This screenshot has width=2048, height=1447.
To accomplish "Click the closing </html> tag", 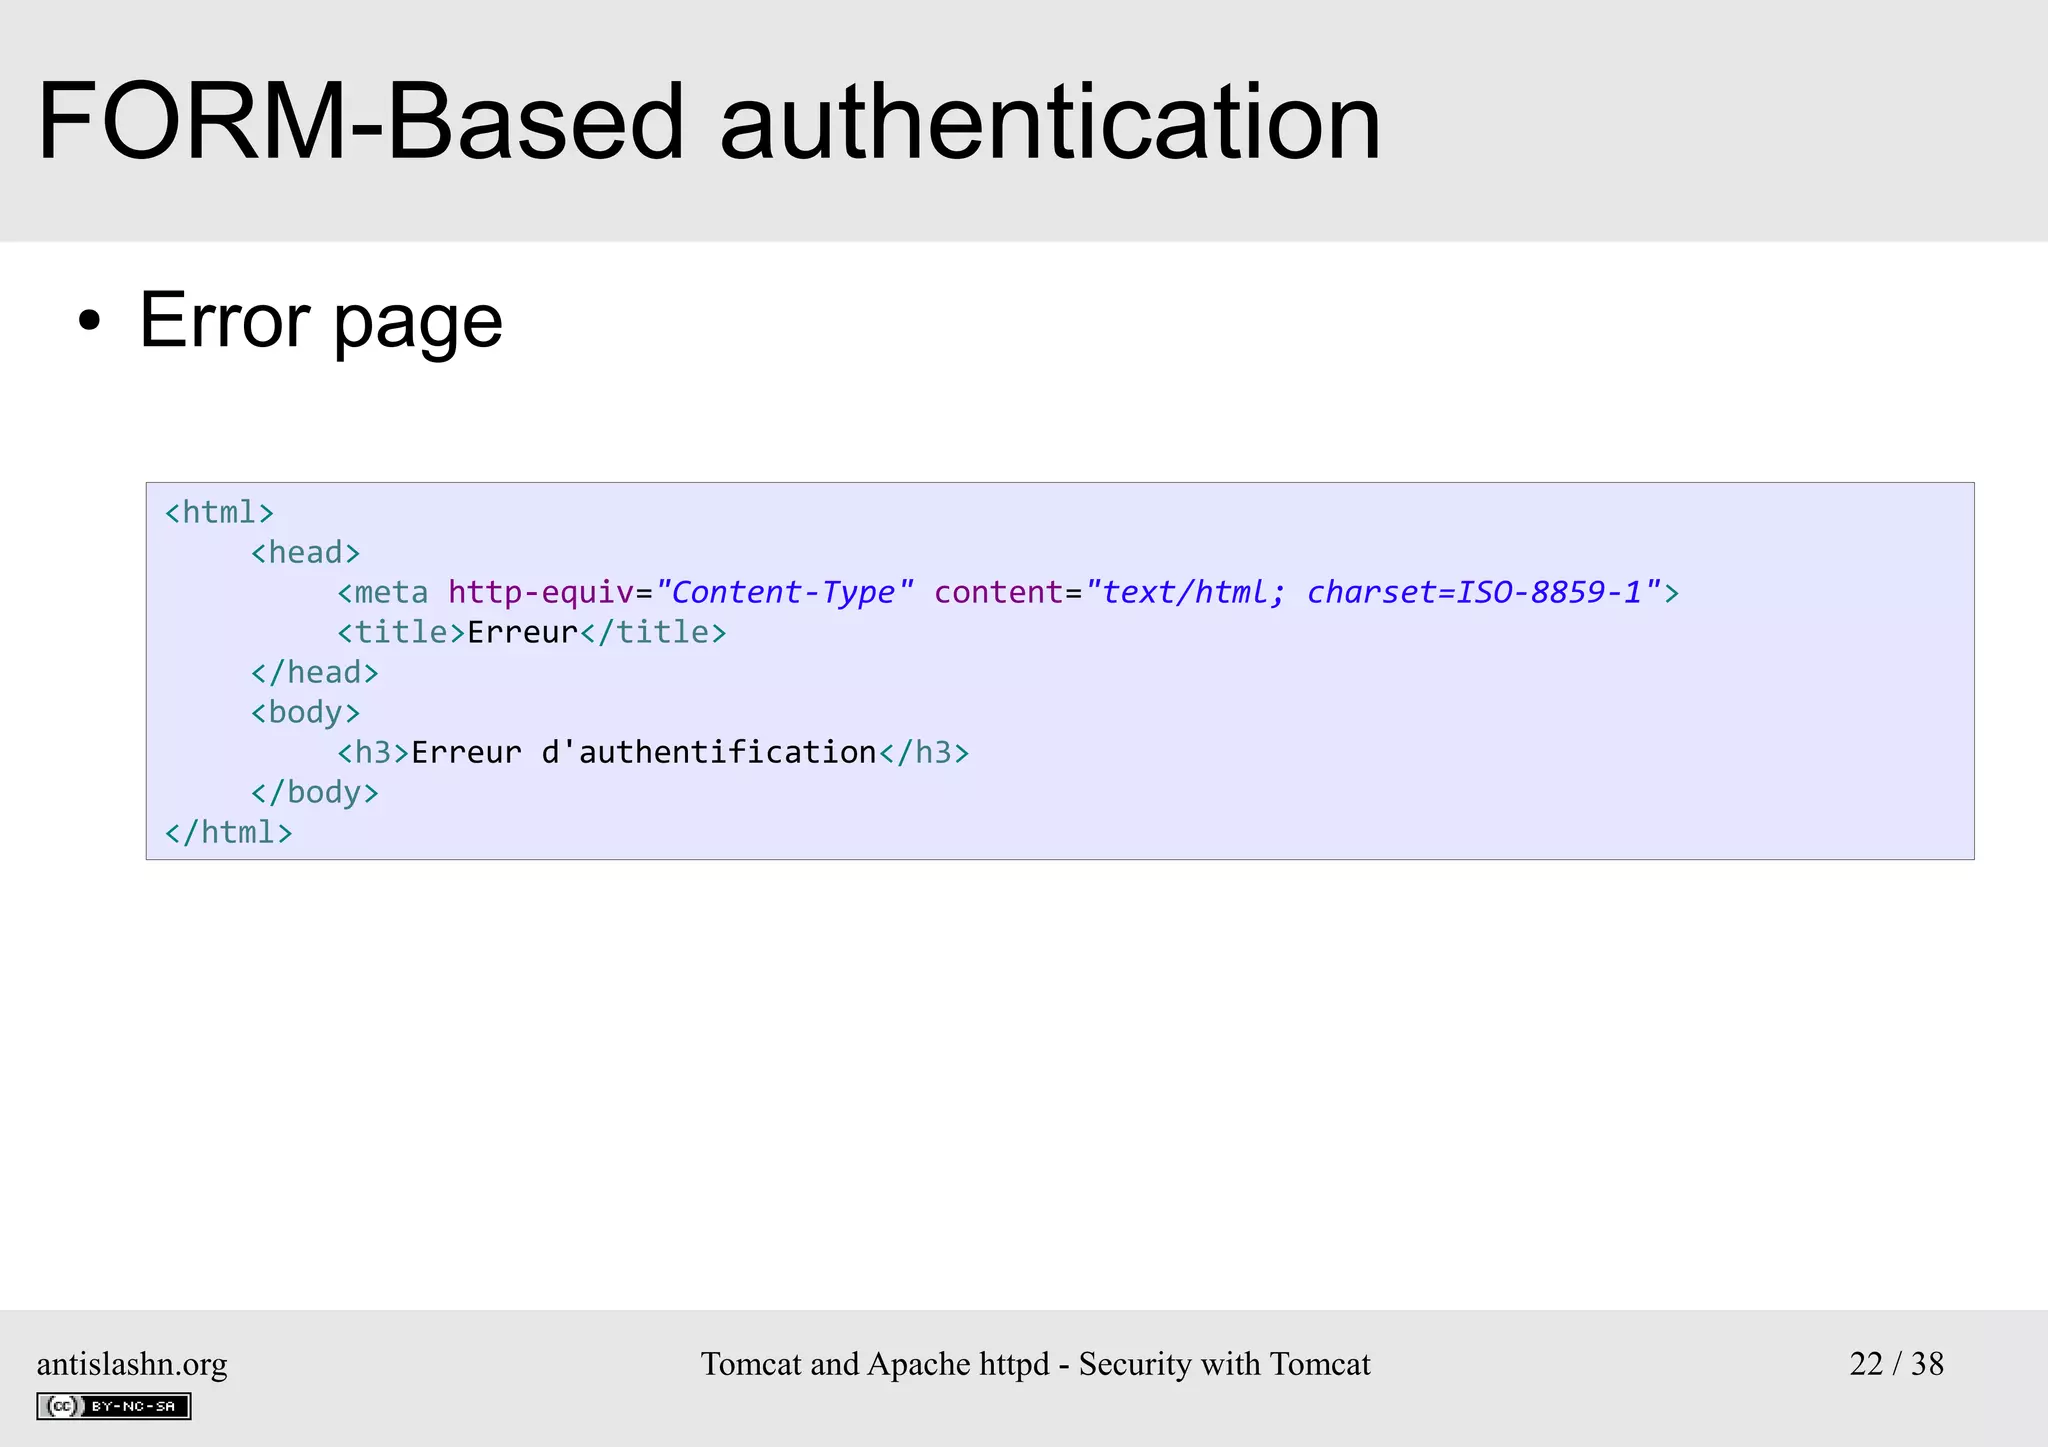I will pos(229,833).
